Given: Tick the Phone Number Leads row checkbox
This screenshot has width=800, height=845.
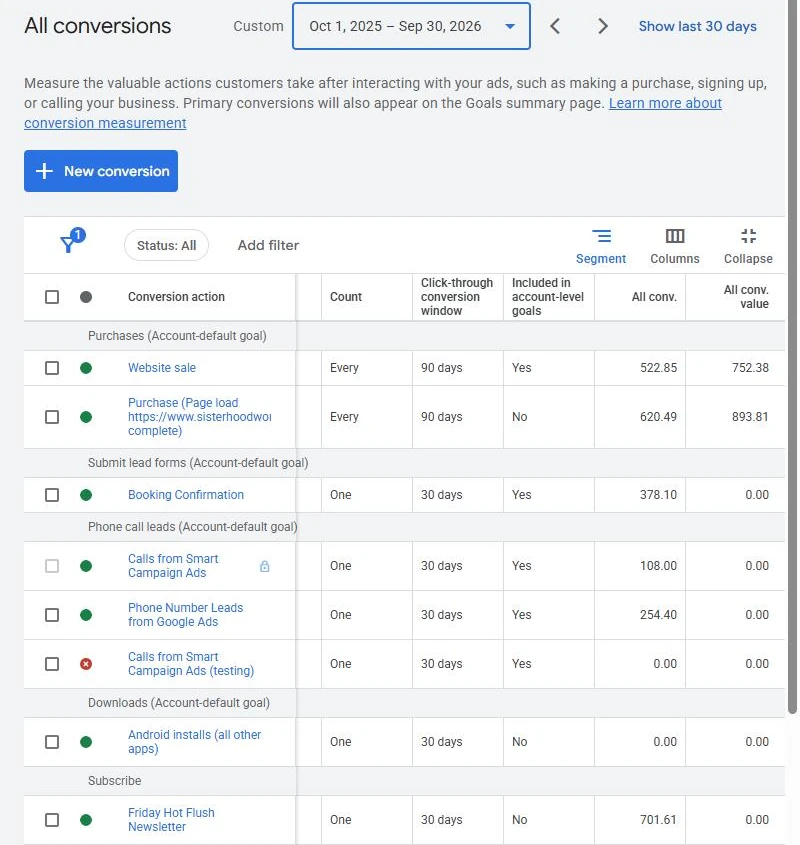Looking at the screenshot, I should click(x=52, y=615).
